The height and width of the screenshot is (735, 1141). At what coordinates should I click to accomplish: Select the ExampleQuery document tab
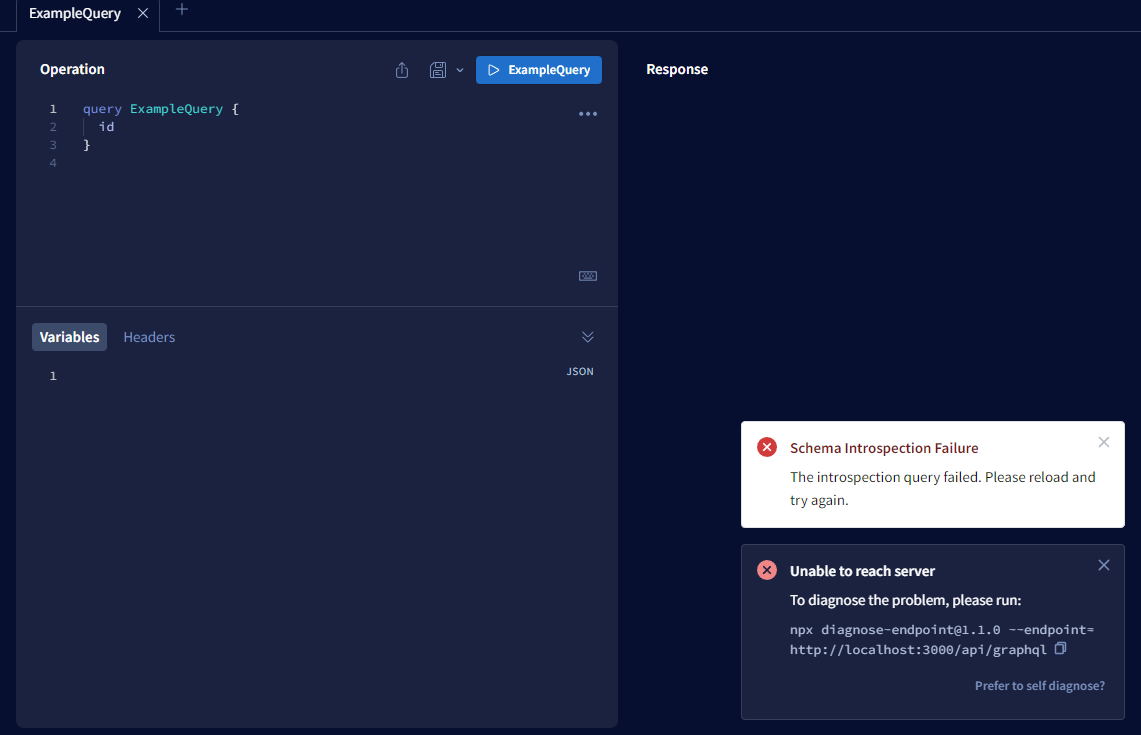tap(74, 14)
